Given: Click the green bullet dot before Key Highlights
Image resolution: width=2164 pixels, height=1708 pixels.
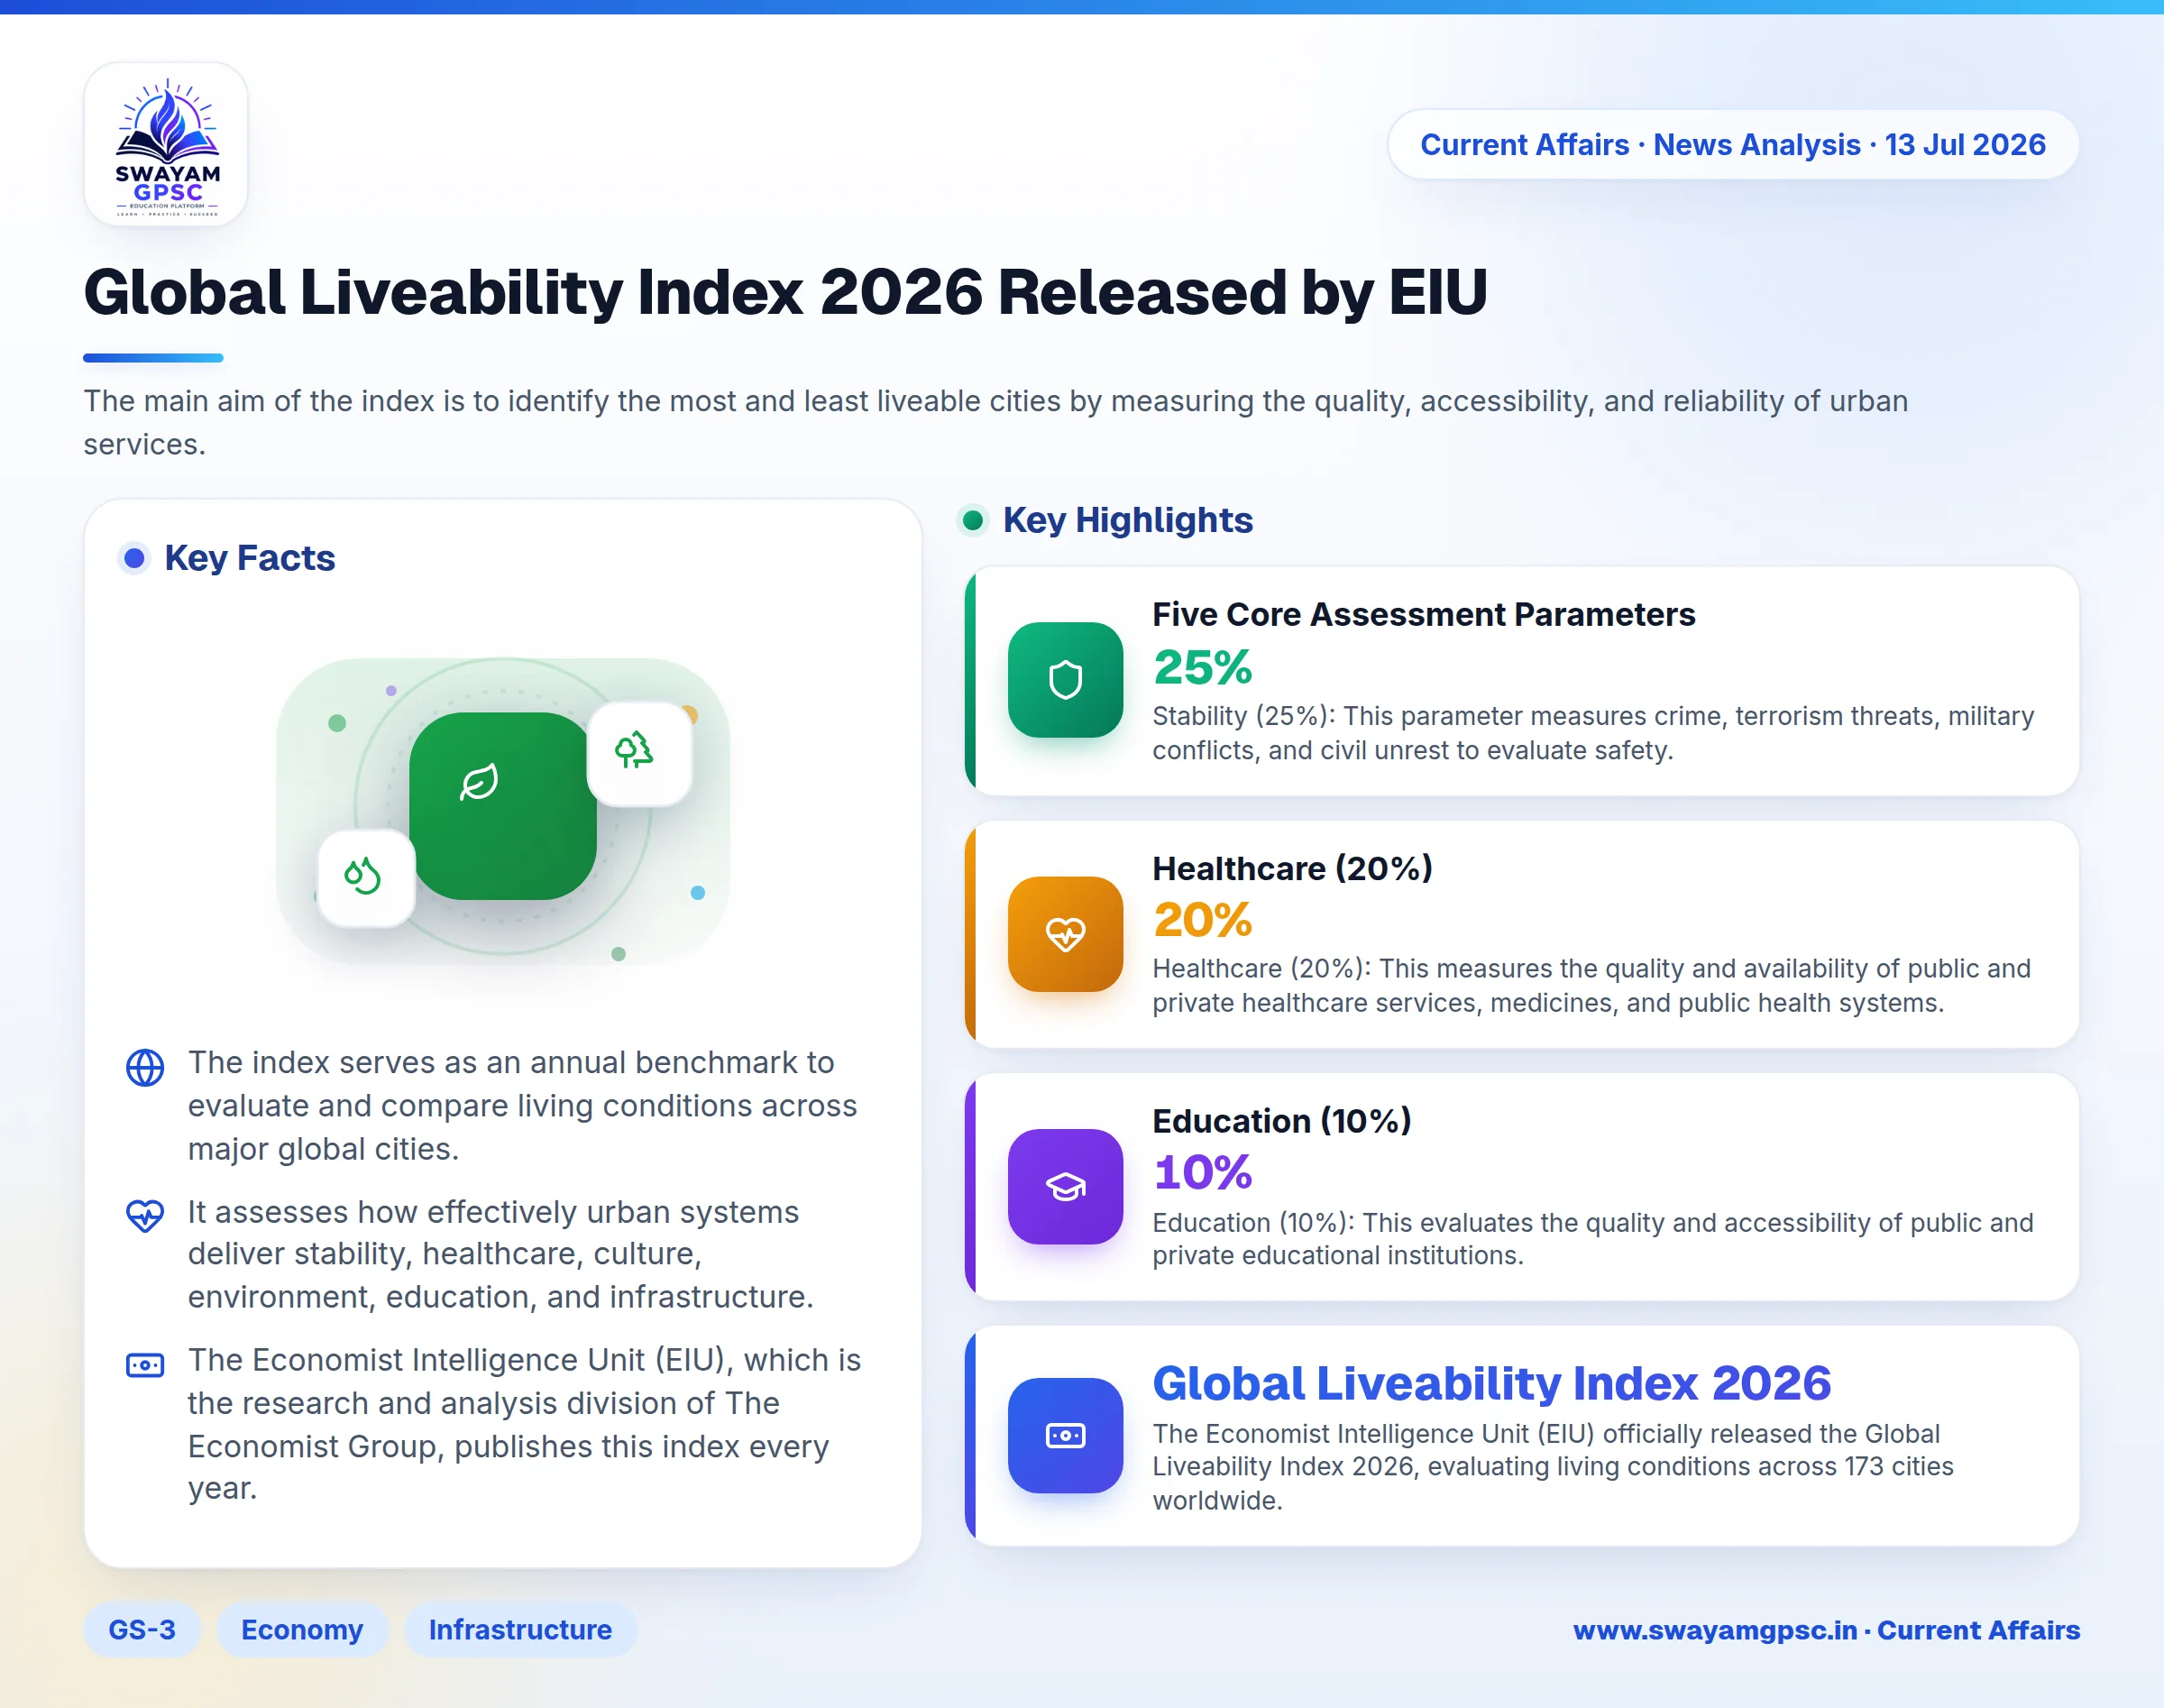Looking at the screenshot, I should [972, 520].
